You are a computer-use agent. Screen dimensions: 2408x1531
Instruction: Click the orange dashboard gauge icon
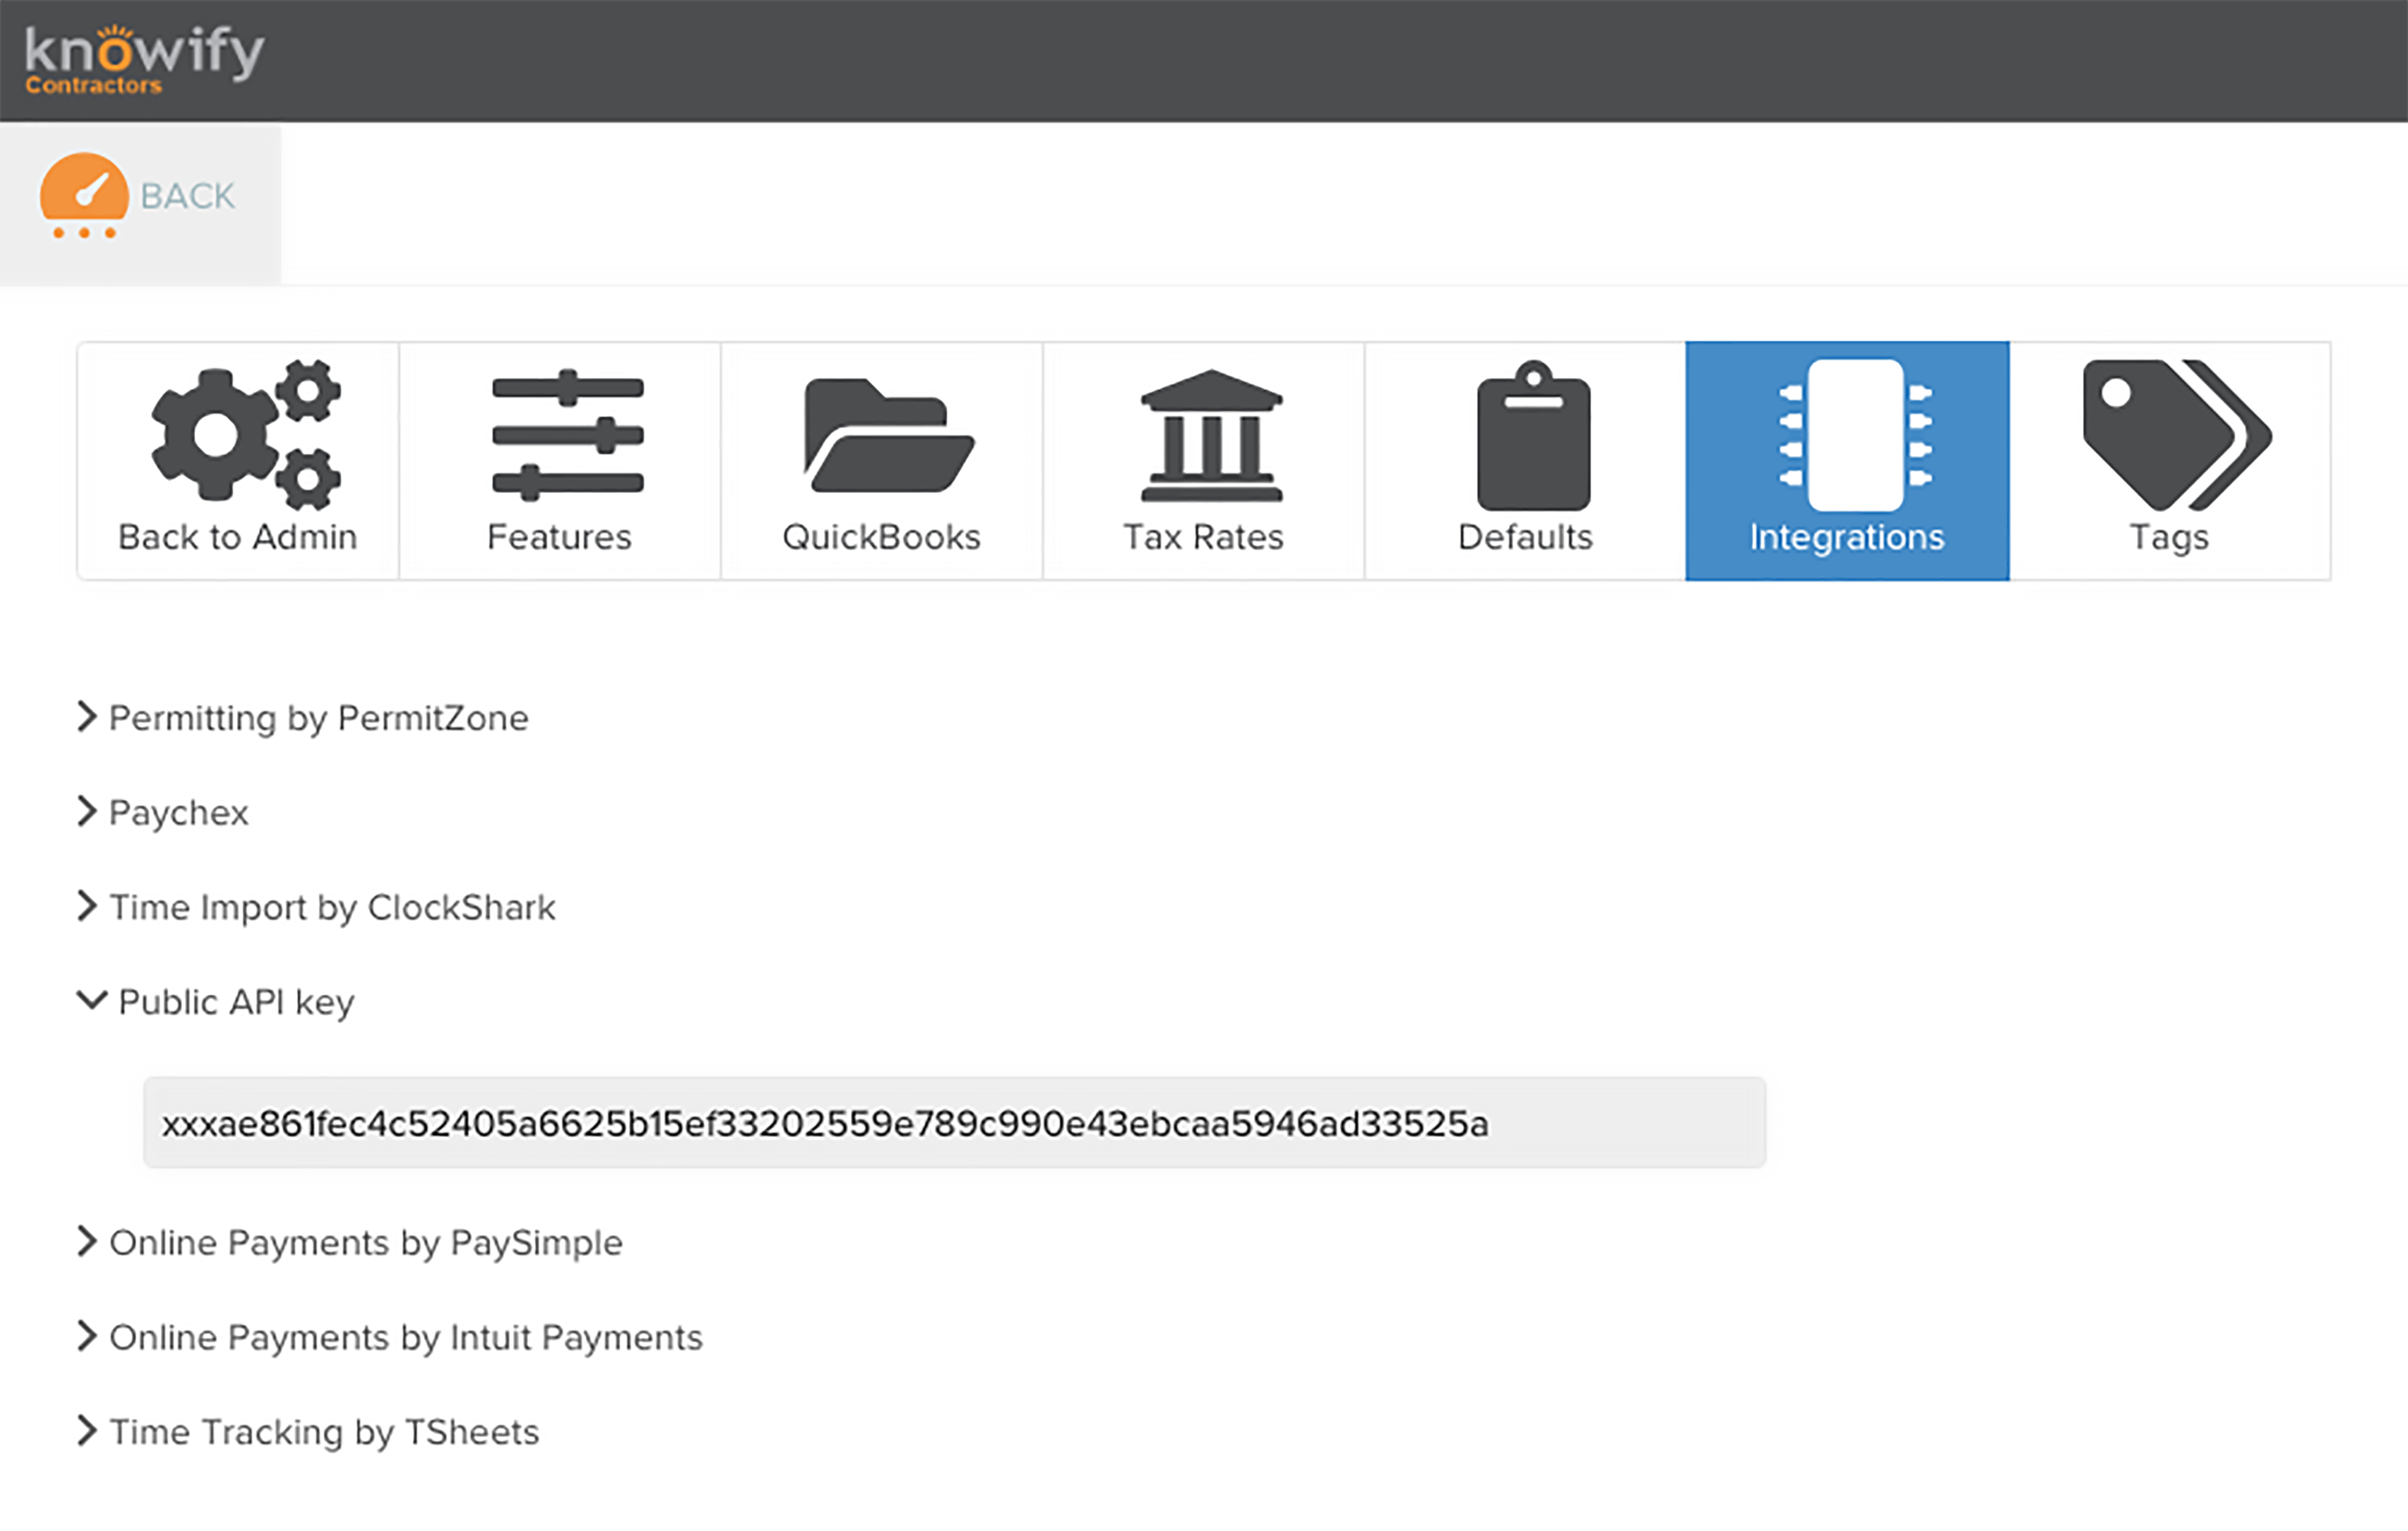(84, 196)
